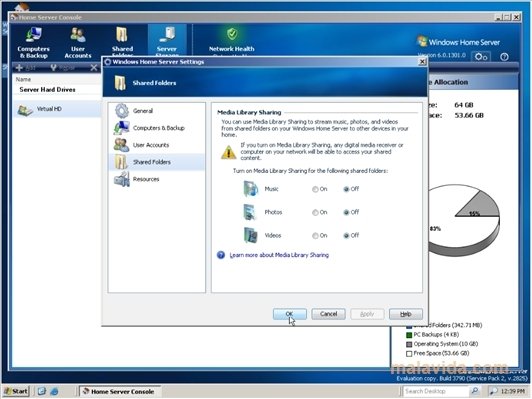Click the 64 GB total size value
The width and height of the screenshot is (532, 399).
click(x=463, y=105)
